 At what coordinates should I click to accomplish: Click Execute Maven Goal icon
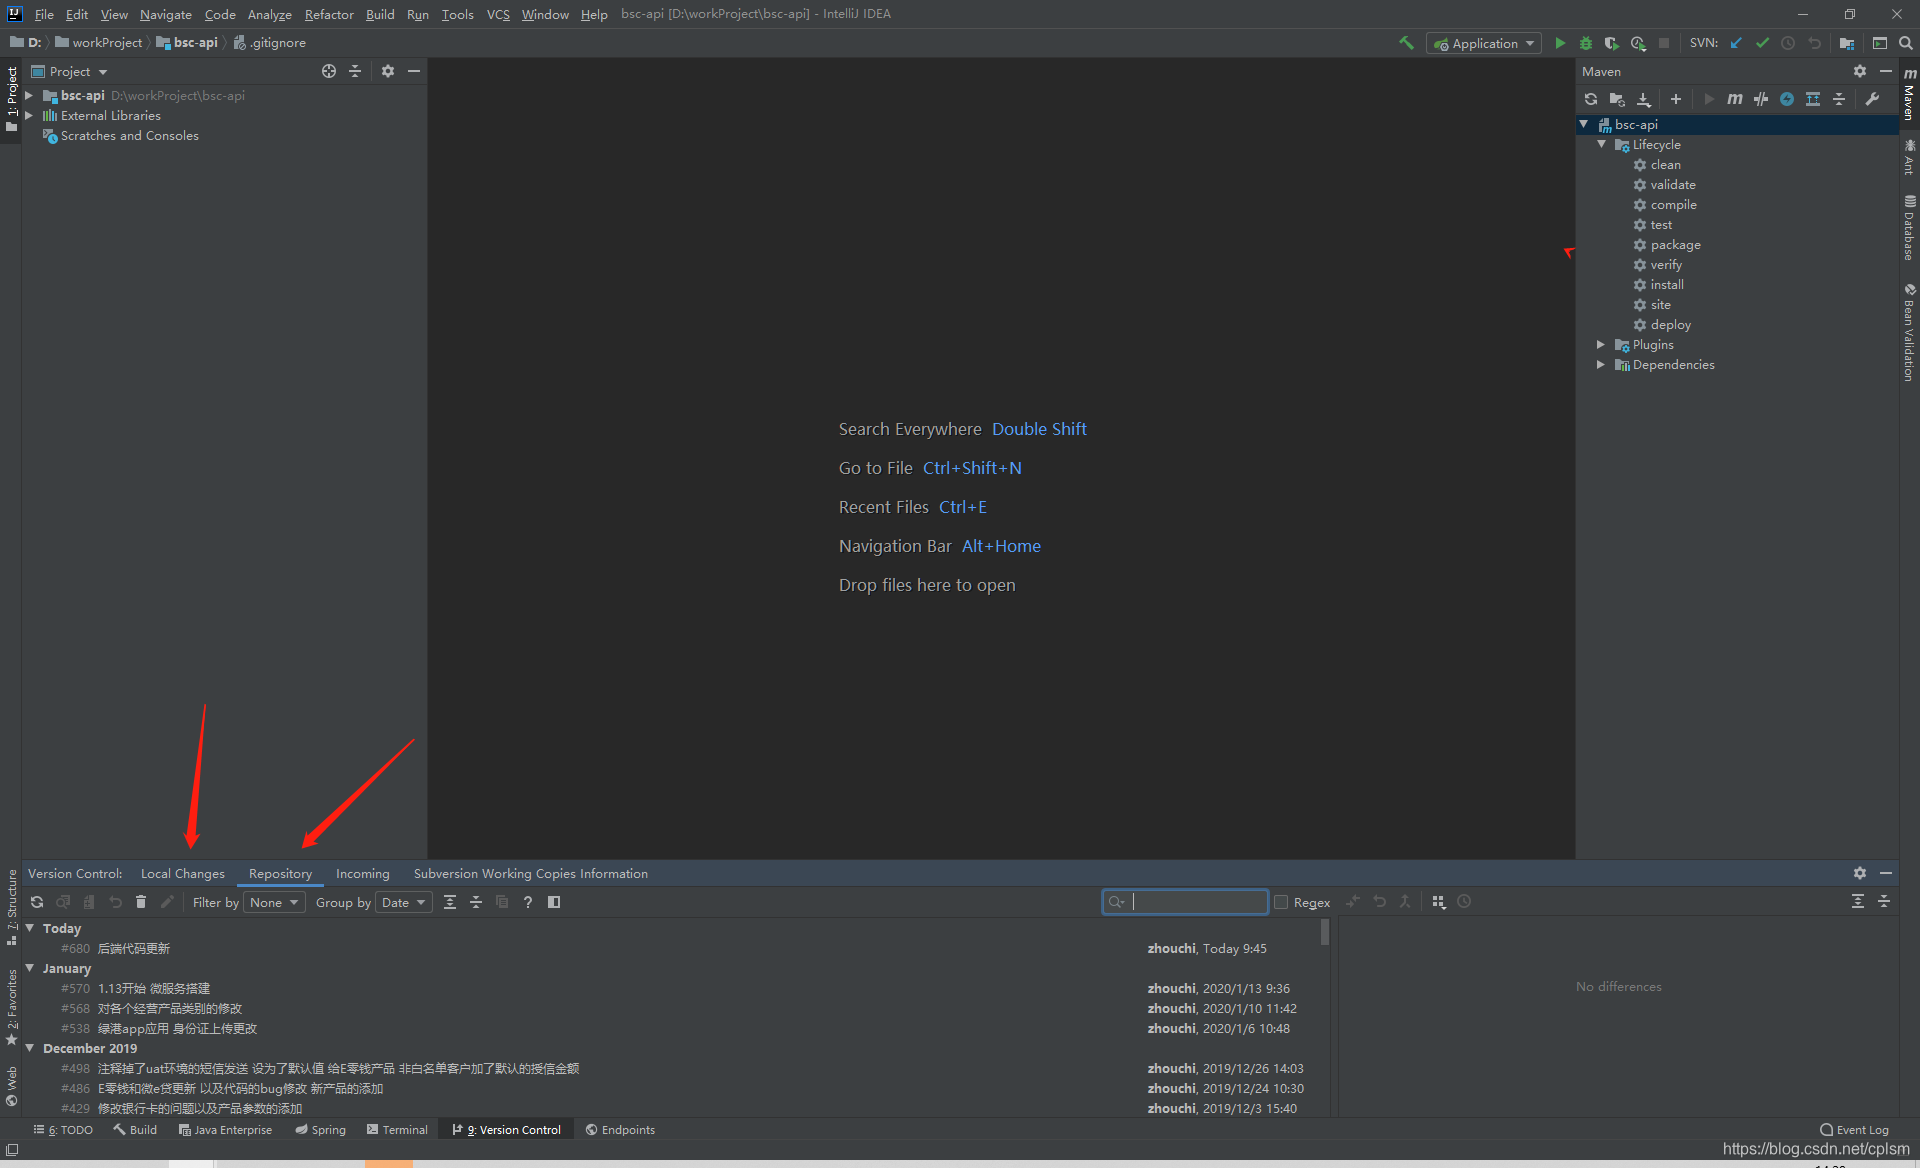[1734, 99]
